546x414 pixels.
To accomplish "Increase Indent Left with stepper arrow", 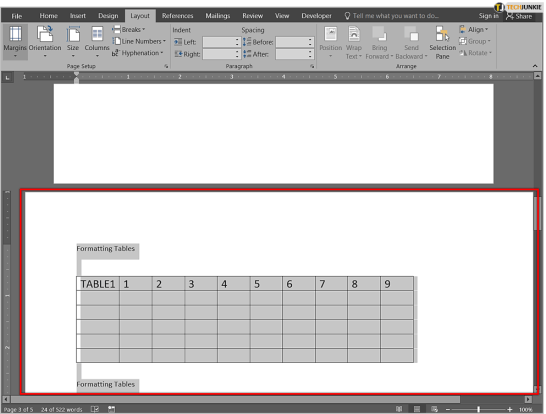I will click(237, 40).
